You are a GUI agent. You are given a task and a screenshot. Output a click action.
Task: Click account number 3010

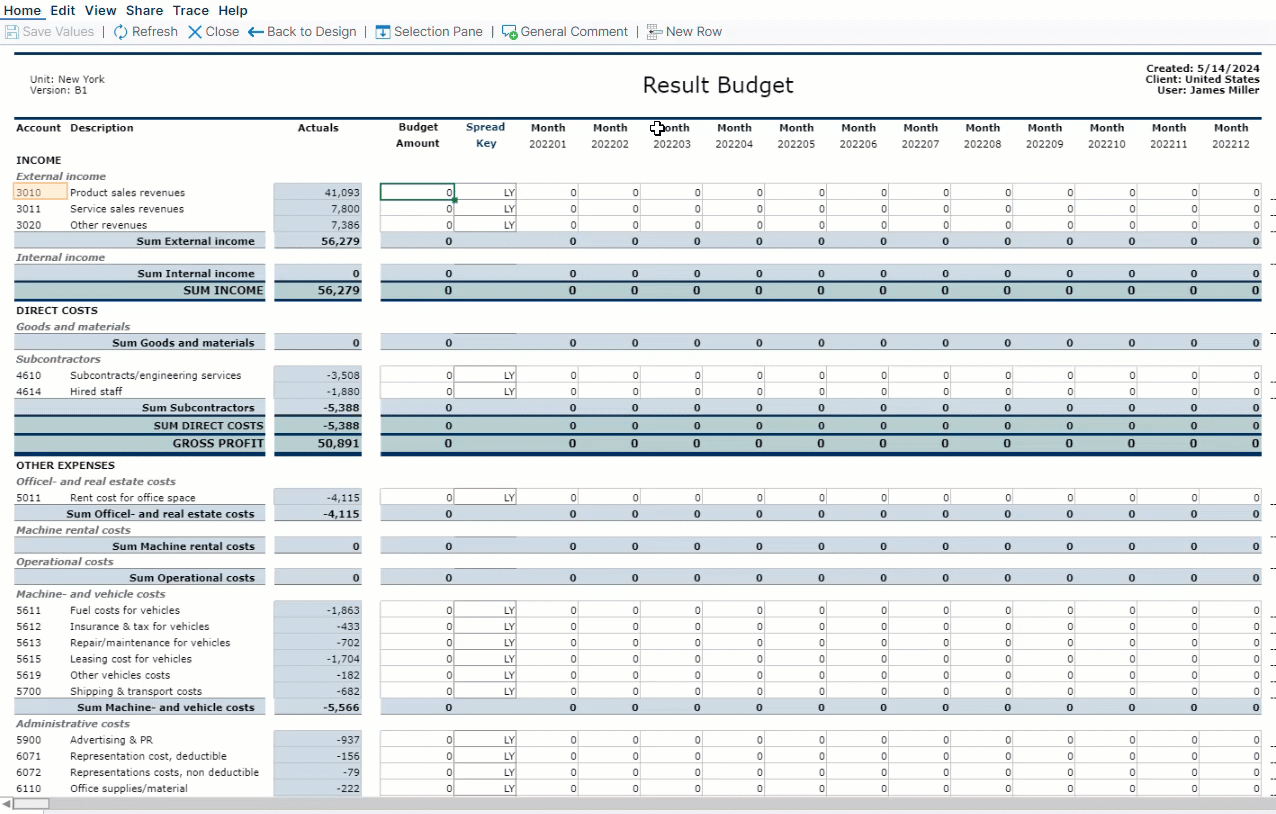coord(29,193)
